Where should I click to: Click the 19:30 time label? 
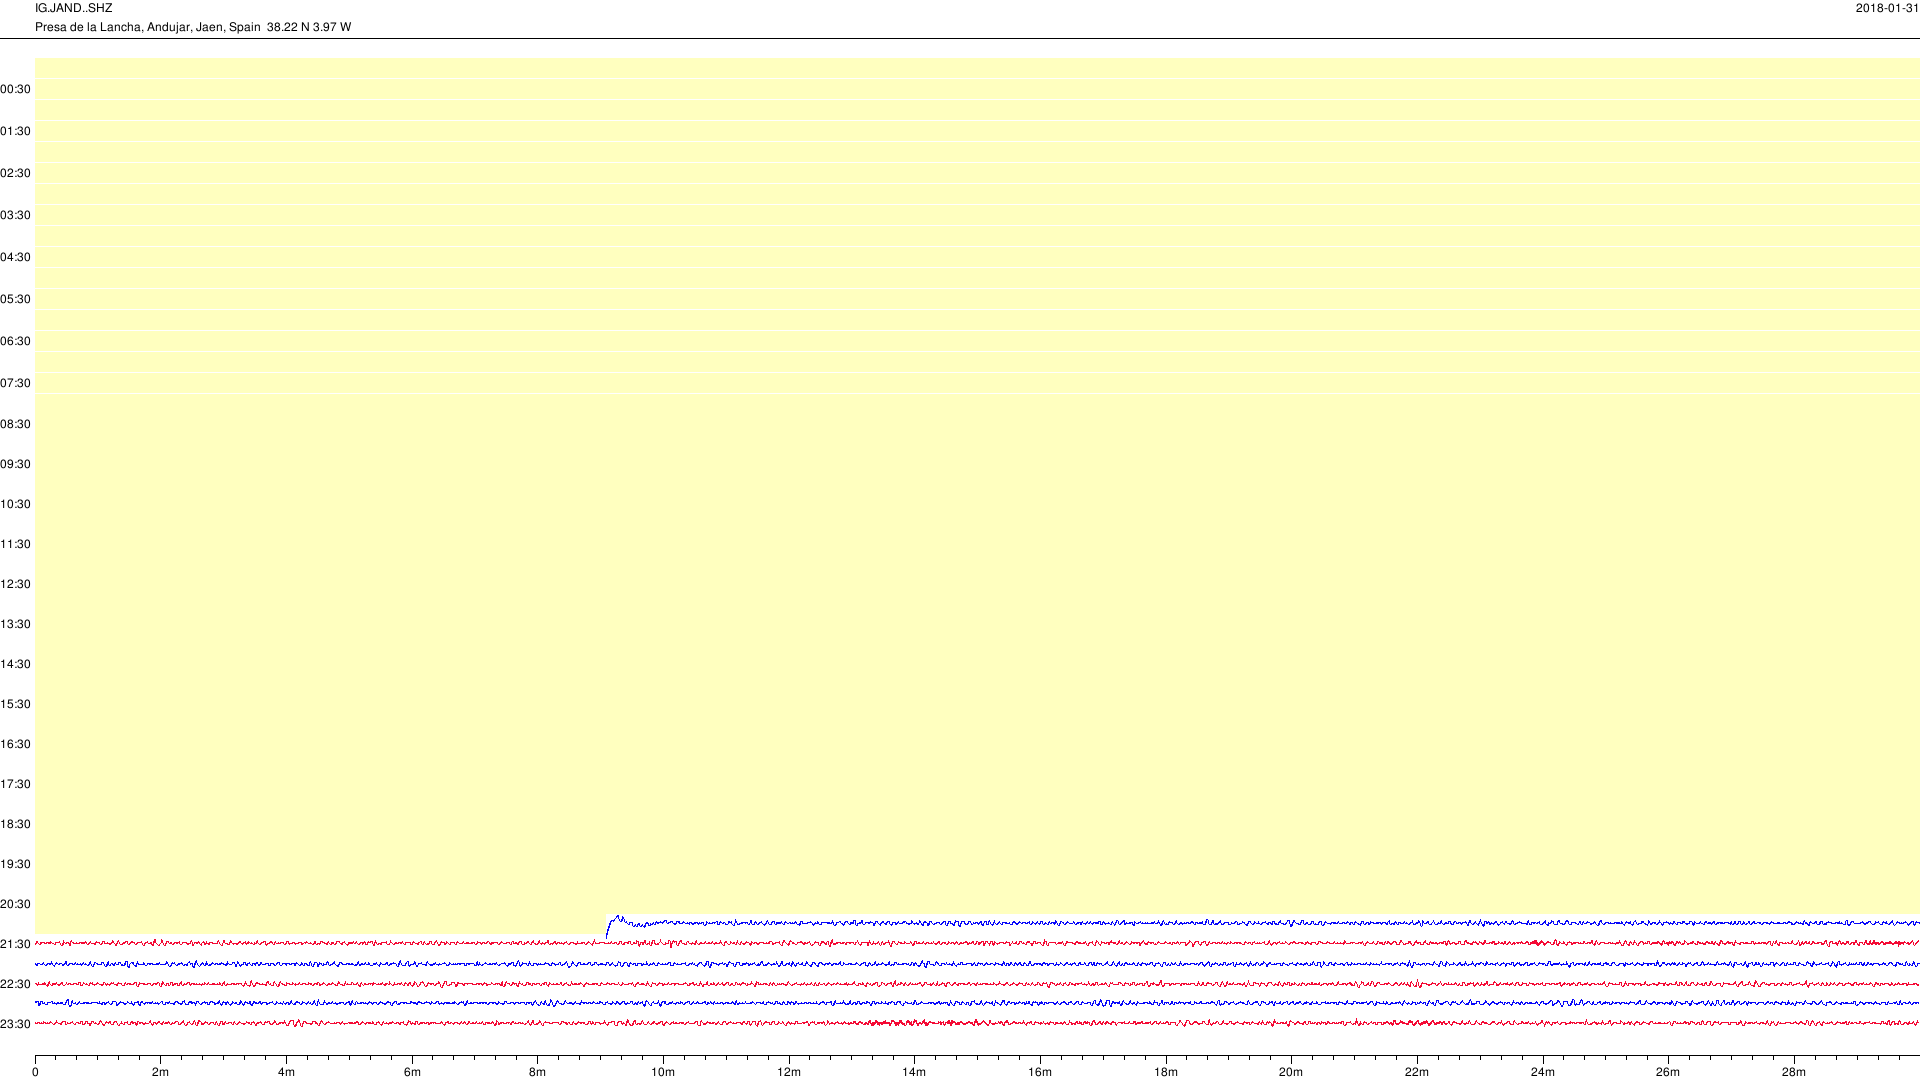(x=15, y=864)
